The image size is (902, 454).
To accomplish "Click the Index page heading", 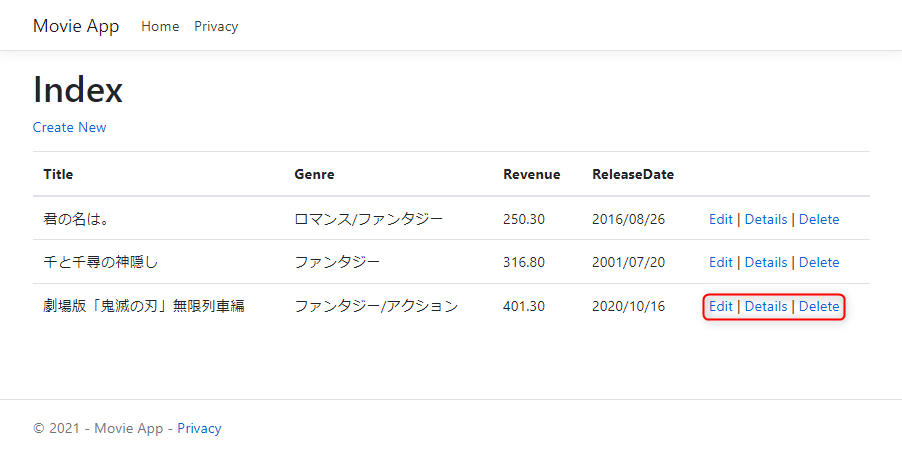I will (78, 90).
